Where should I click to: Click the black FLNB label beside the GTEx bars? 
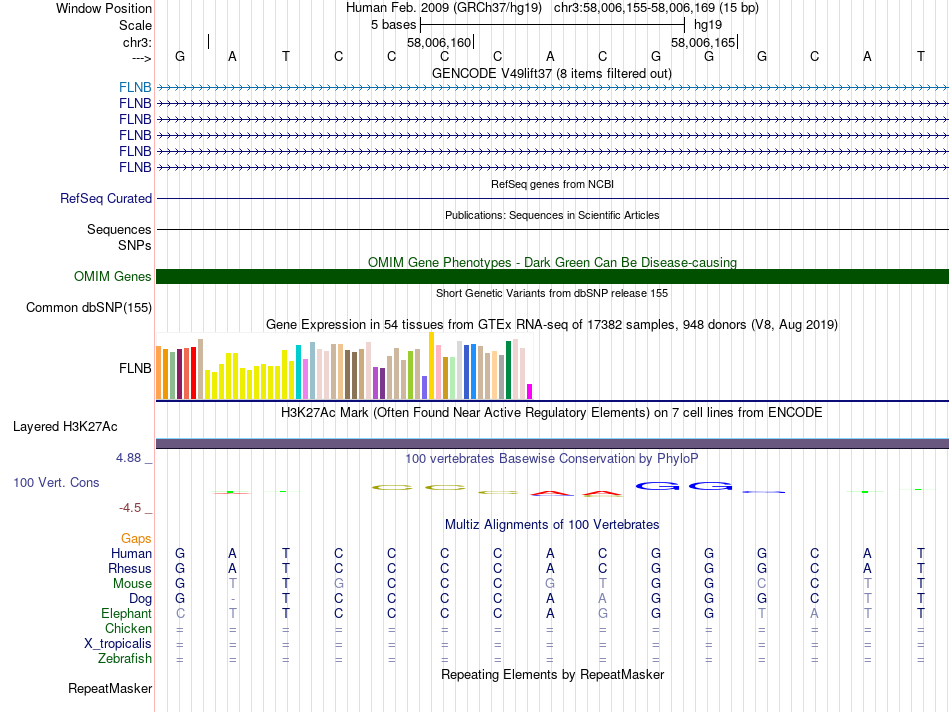[135, 368]
